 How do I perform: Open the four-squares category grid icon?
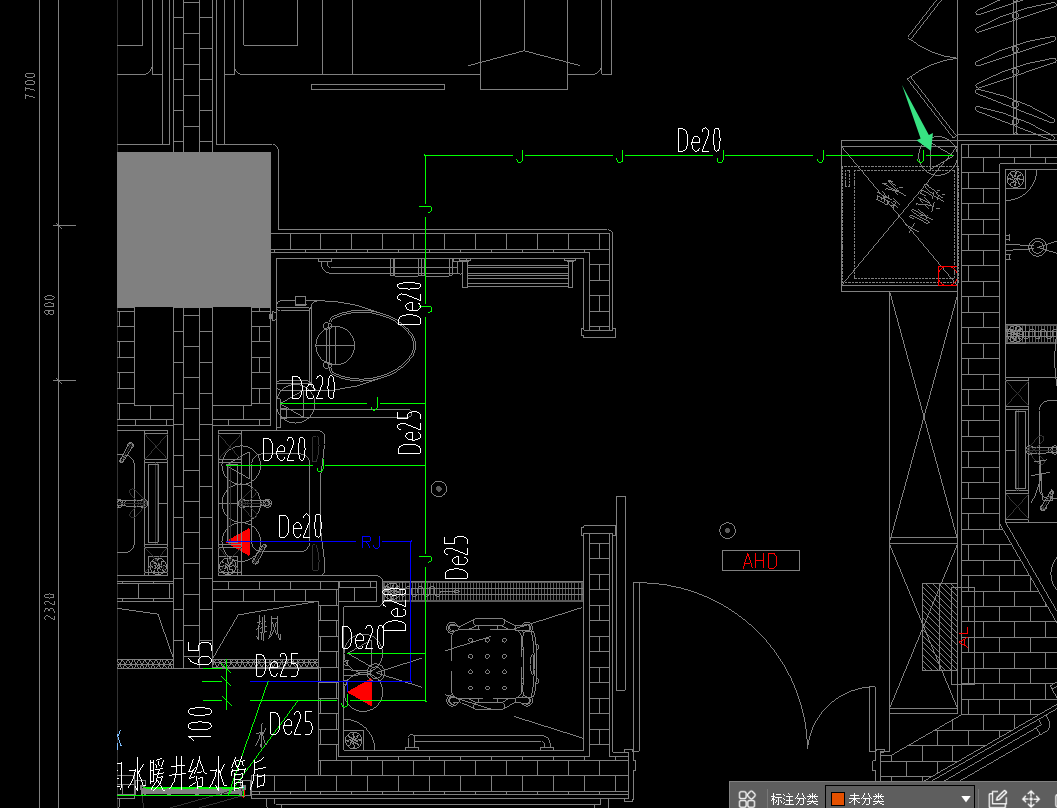746,799
